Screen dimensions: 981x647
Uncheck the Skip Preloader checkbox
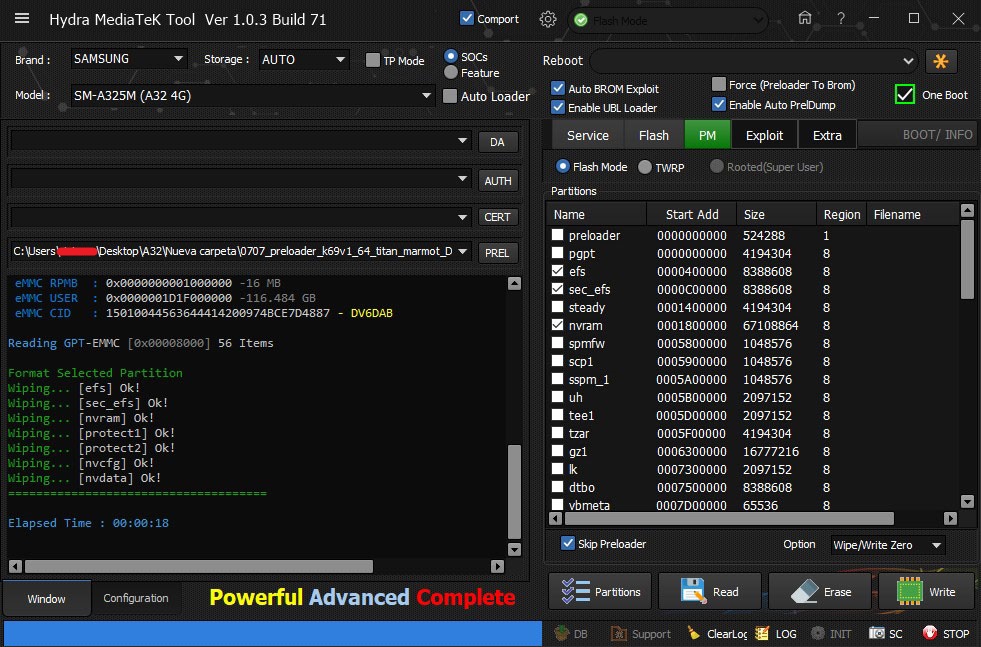click(568, 544)
